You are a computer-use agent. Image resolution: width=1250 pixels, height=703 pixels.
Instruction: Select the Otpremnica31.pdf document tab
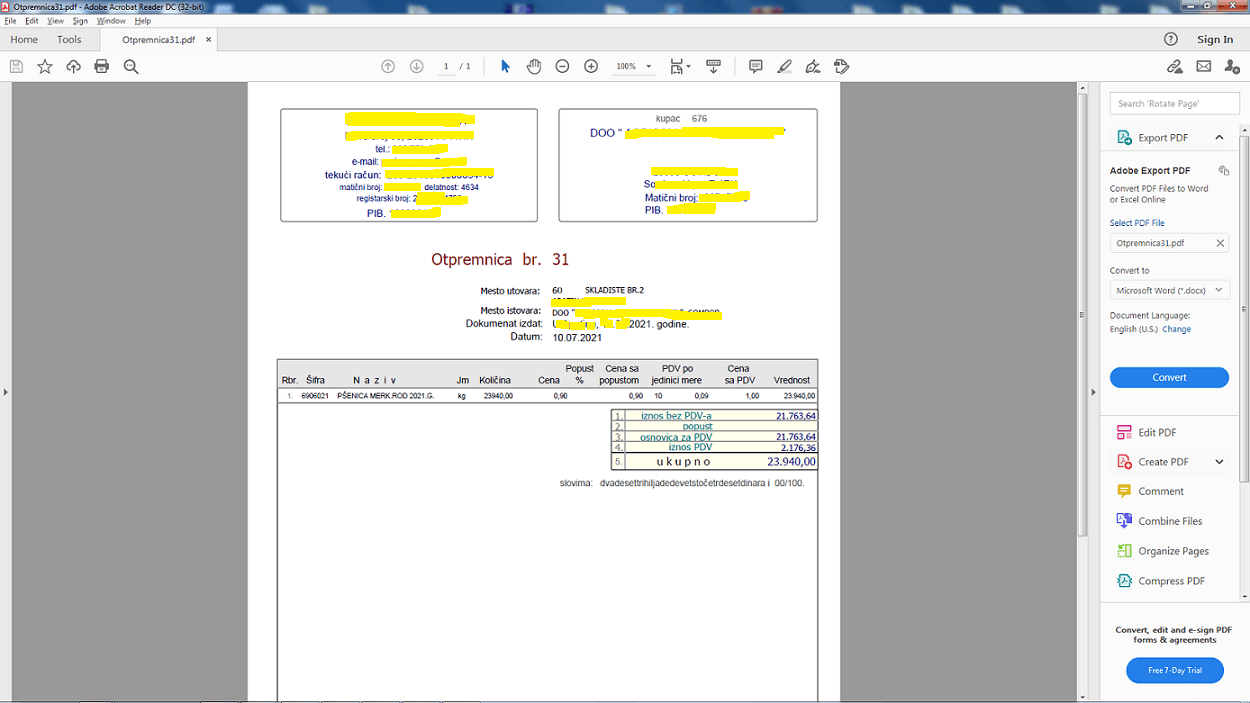tap(158, 40)
